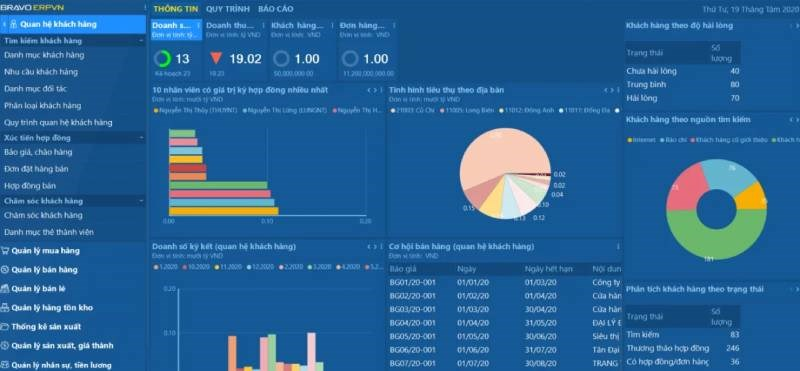Screen dimensions: 800x371
Task: Open Thống kê sản xuất folder icon
Action: pos(5,327)
